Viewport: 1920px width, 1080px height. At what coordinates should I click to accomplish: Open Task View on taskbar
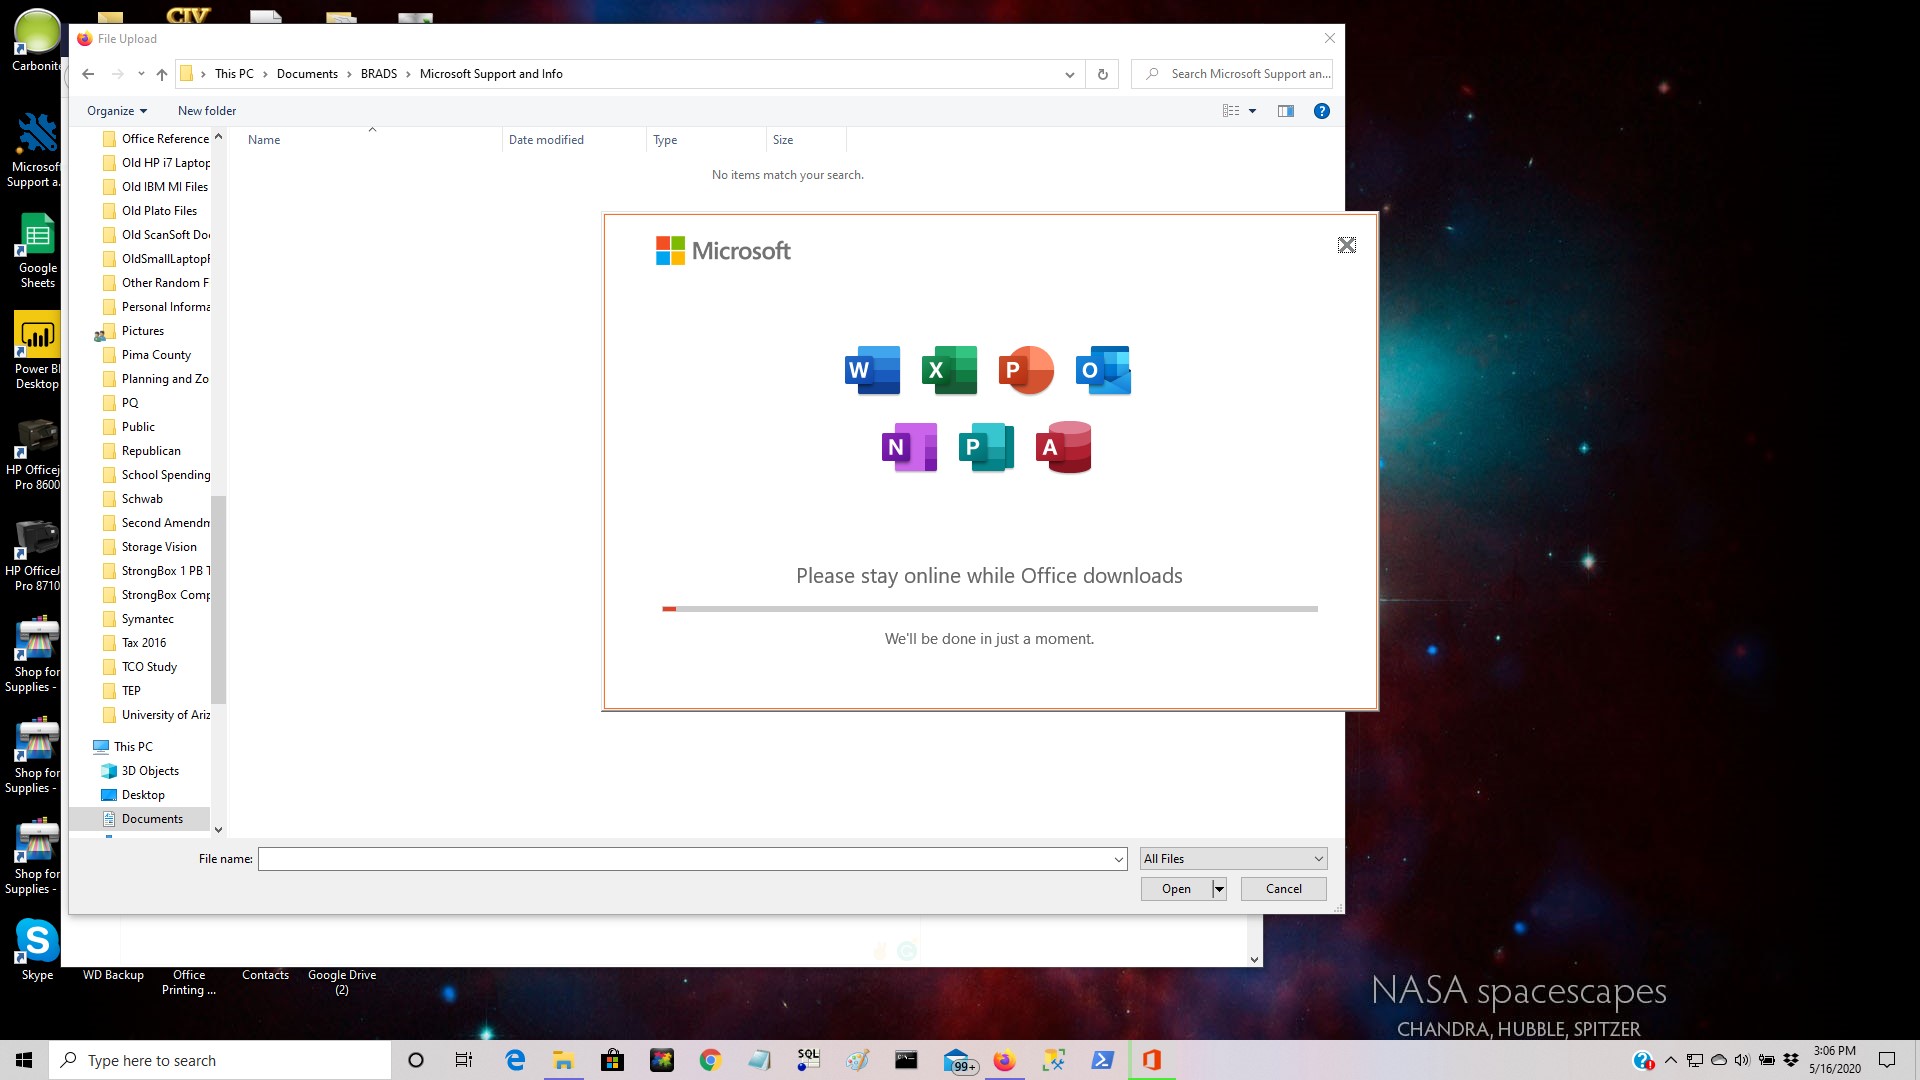click(463, 1060)
